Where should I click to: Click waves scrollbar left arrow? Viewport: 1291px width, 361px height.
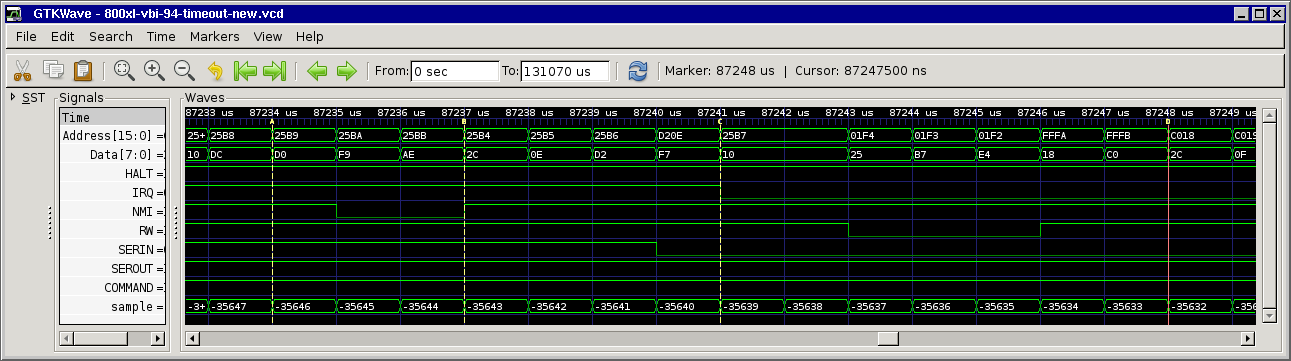click(192, 339)
